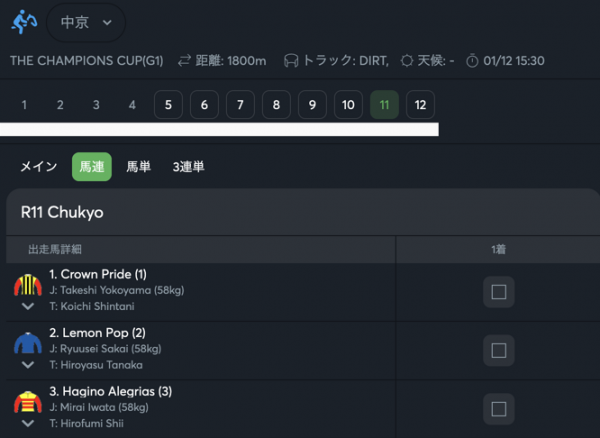This screenshot has width=600, height=438.
Task: Click Crown Pride's striped jockey silk icon
Action: pyautogui.click(x=28, y=285)
